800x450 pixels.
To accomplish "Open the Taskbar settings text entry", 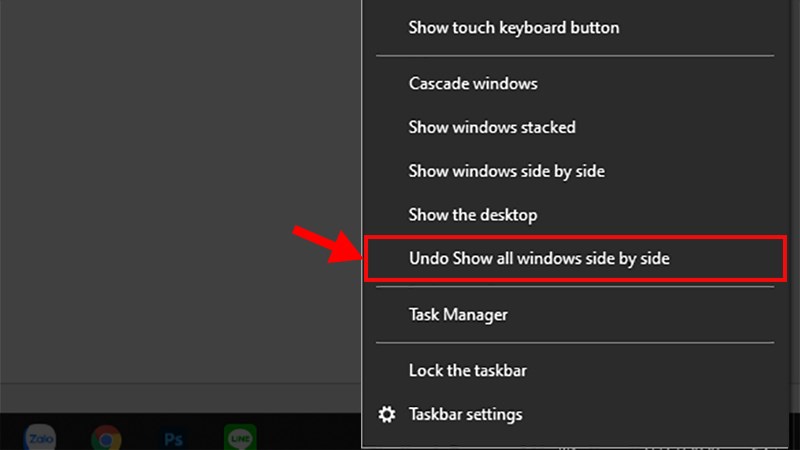I will click(465, 414).
